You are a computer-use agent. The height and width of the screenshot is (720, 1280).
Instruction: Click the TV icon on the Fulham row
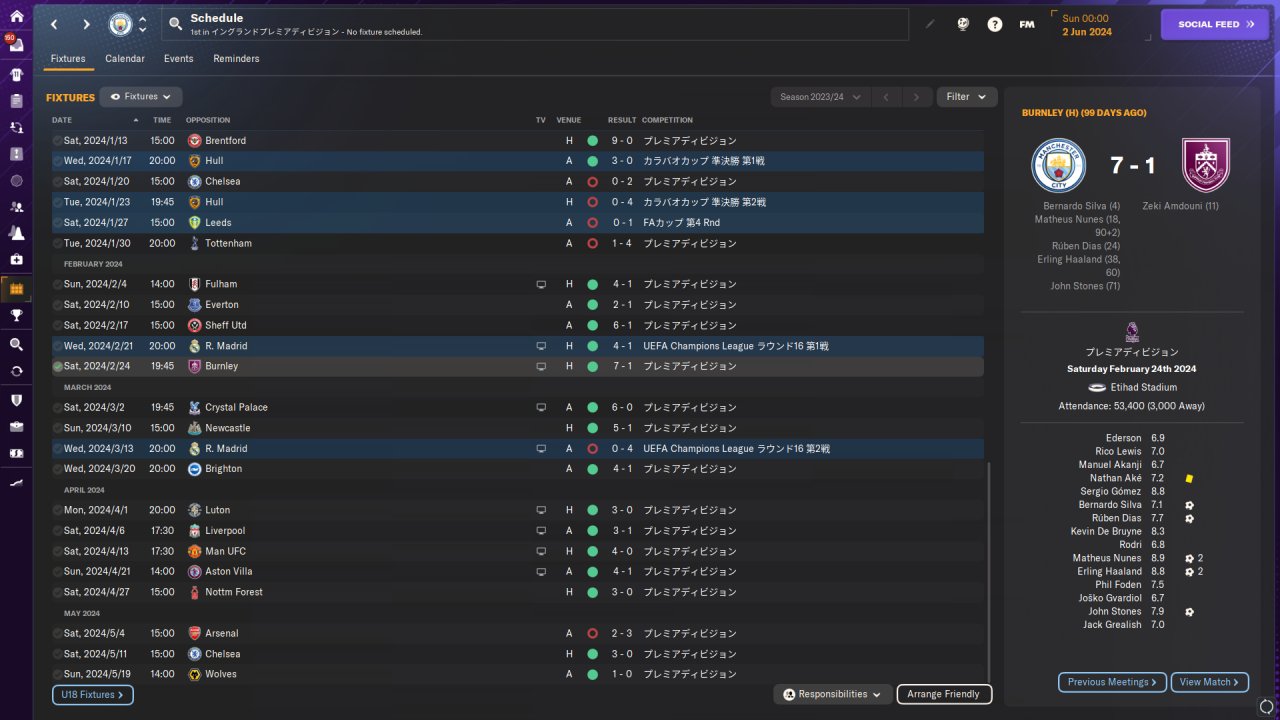tap(541, 284)
